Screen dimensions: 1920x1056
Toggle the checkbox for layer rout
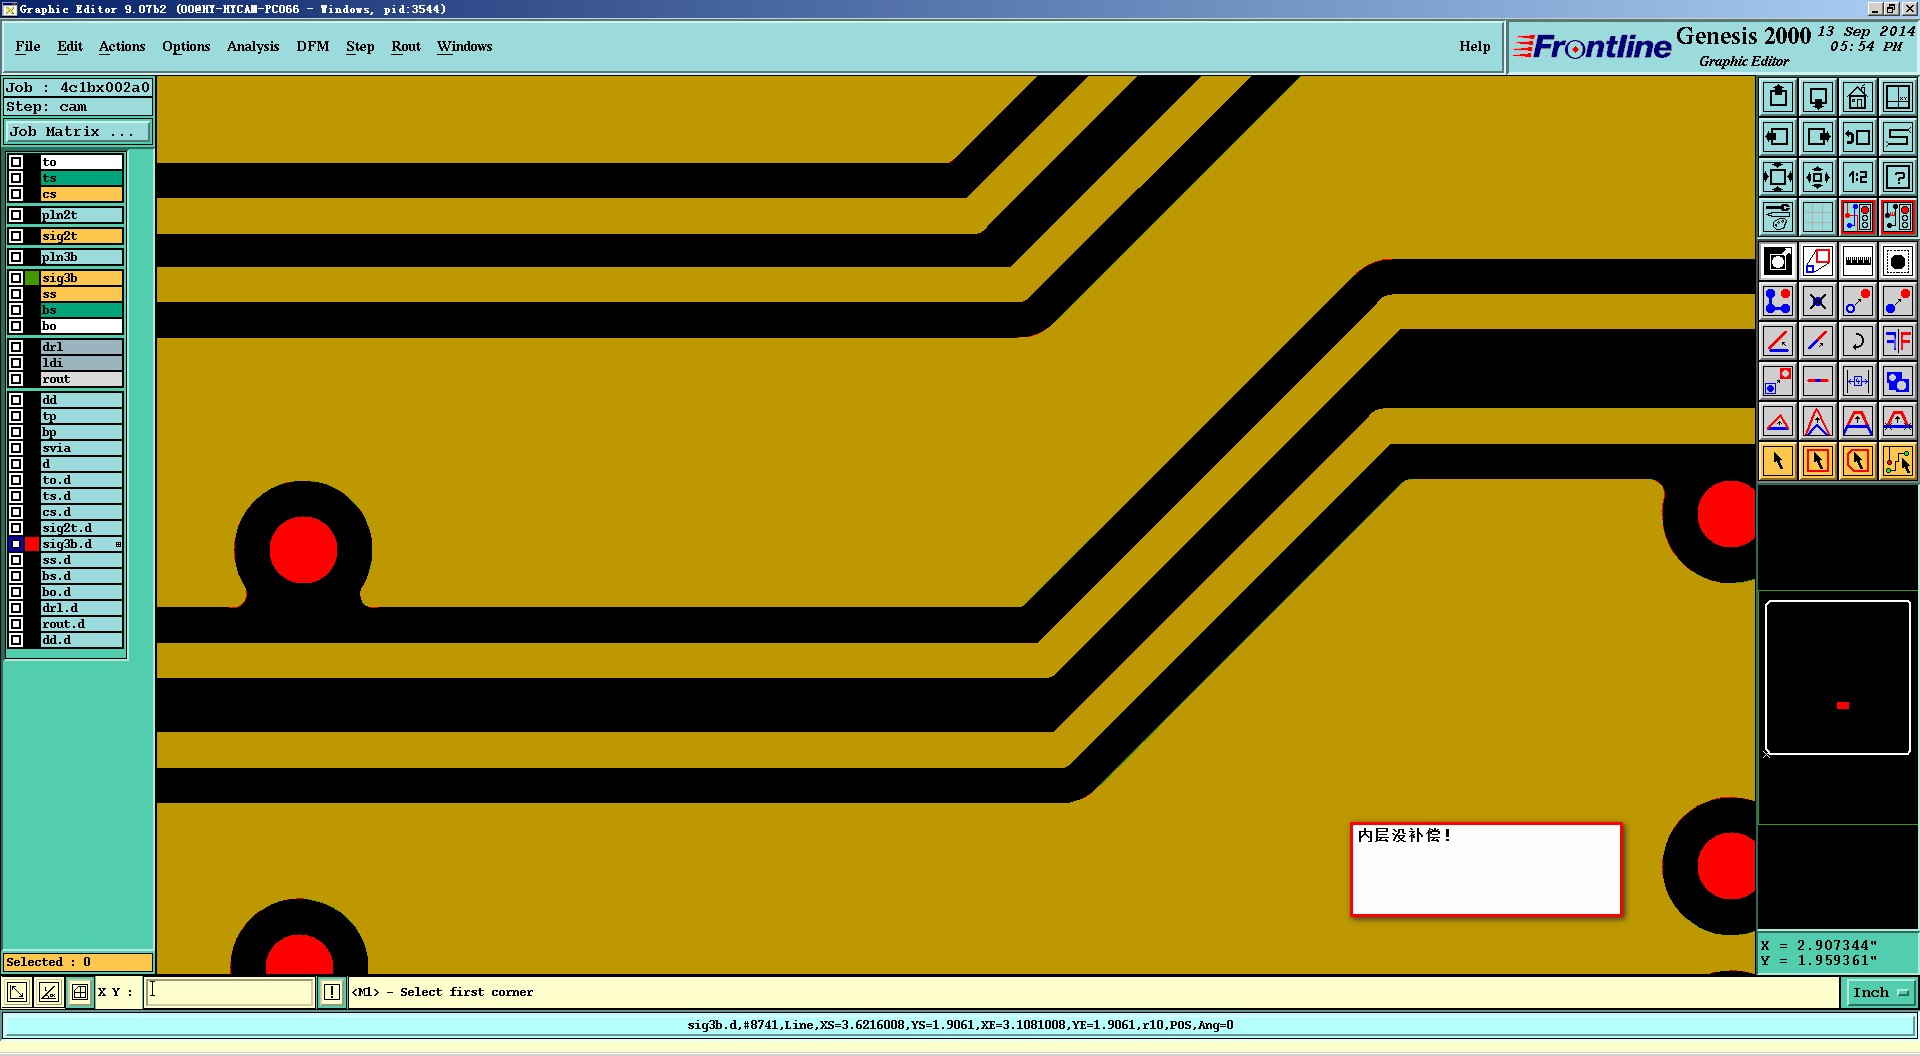16,379
